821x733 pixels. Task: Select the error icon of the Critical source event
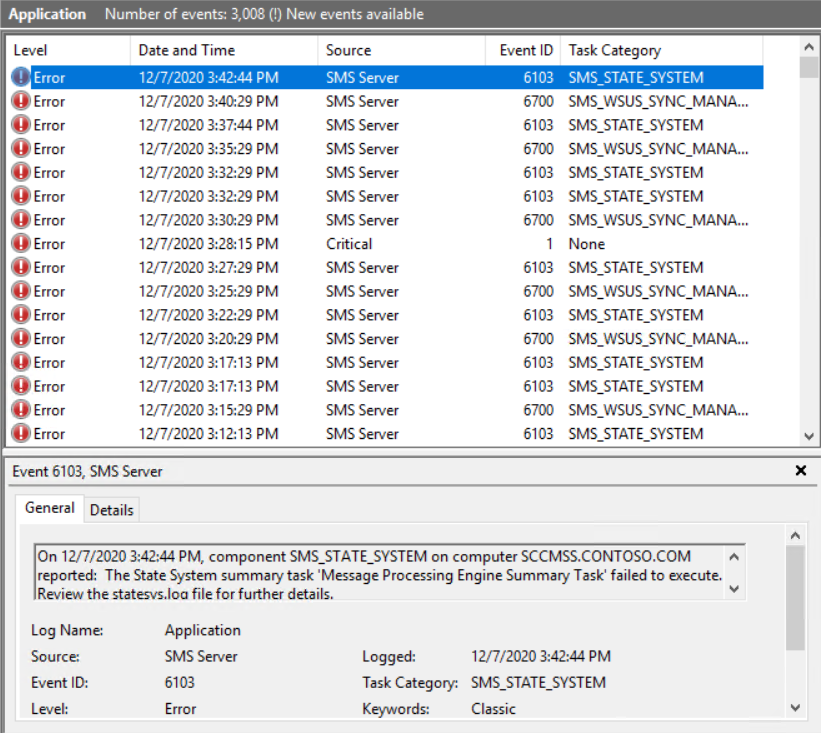[21, 244]
